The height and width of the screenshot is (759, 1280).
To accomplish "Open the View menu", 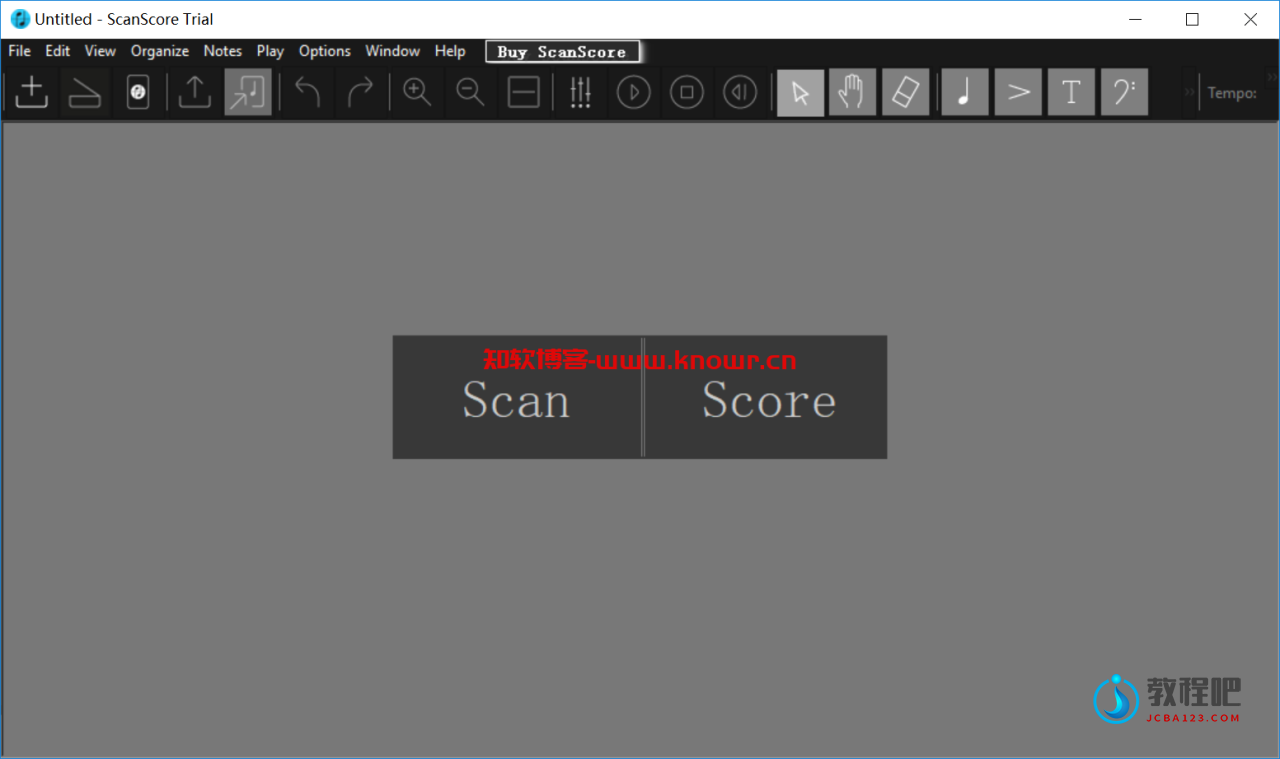I will [x=100, y=51].
